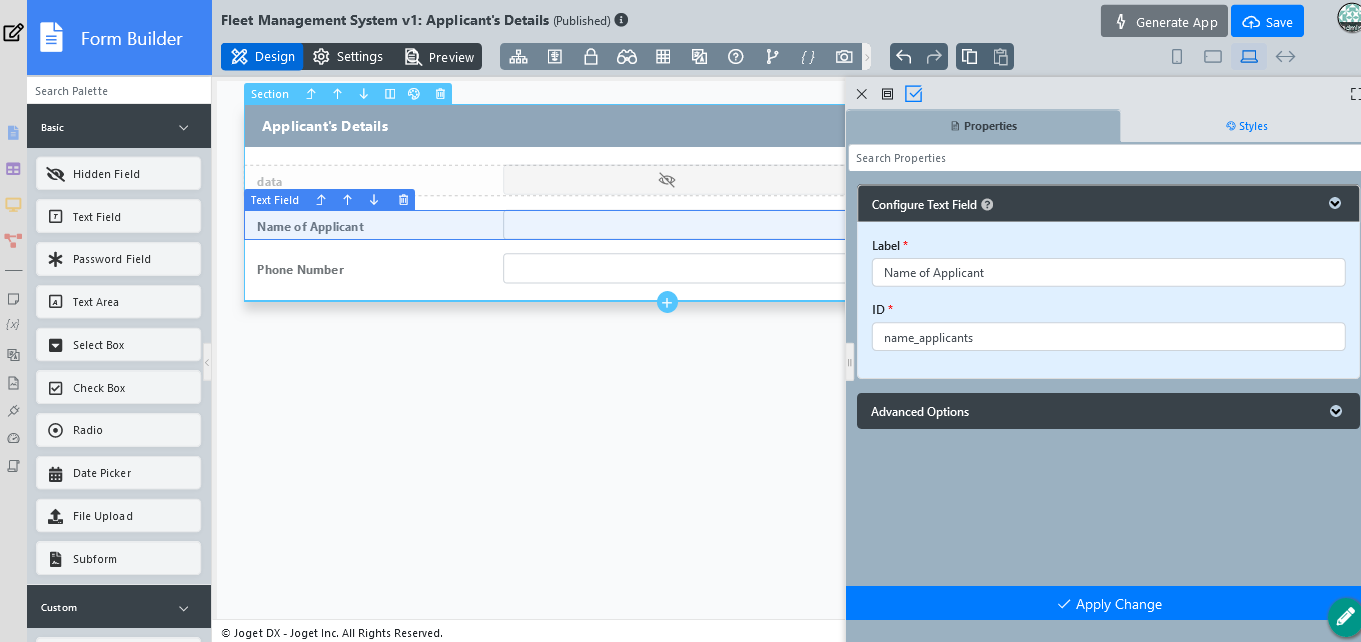Click the Search Palette field

coord(119,91)
